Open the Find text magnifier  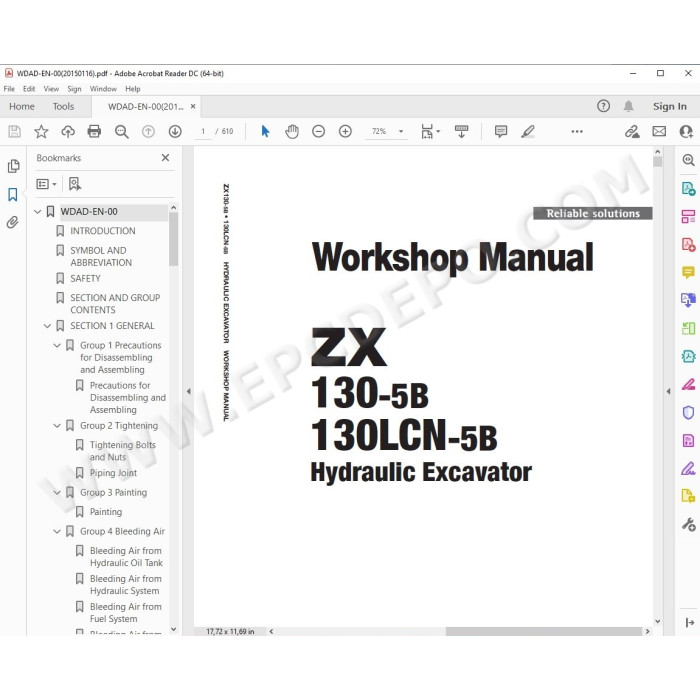tap(121, 131)
